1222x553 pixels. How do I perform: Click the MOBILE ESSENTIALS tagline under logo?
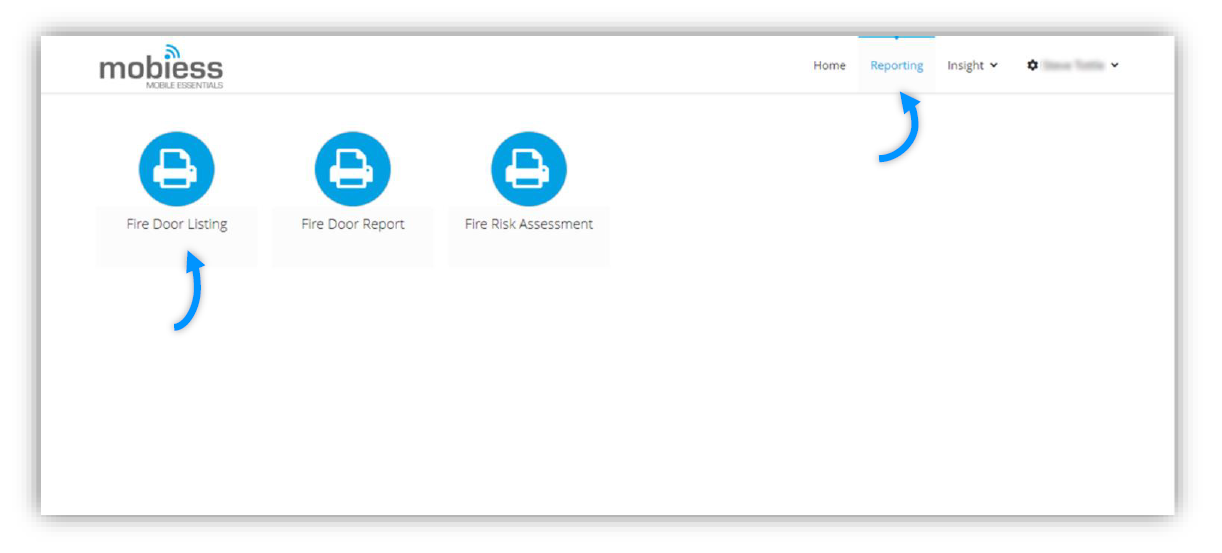tap(184, 86)
